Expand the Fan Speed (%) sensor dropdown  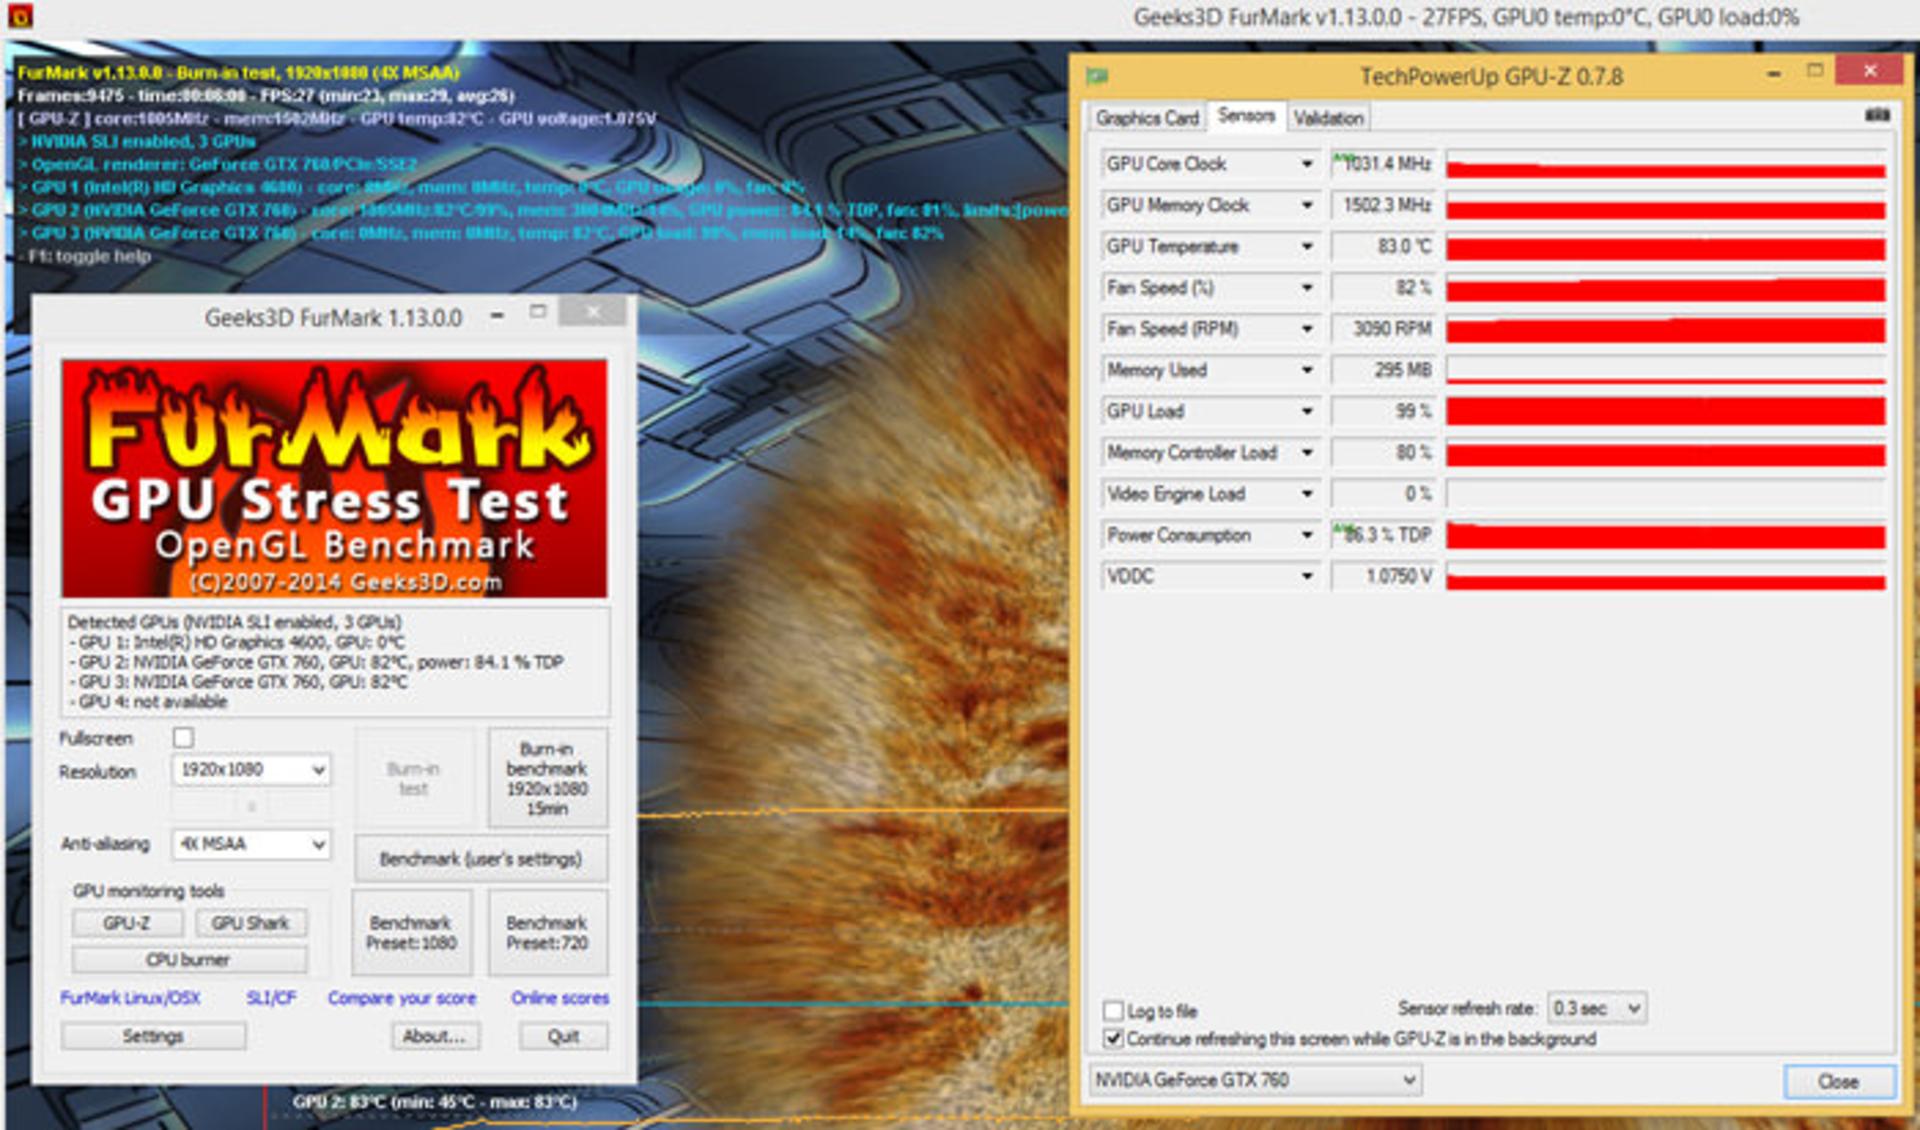[1306, 288]
